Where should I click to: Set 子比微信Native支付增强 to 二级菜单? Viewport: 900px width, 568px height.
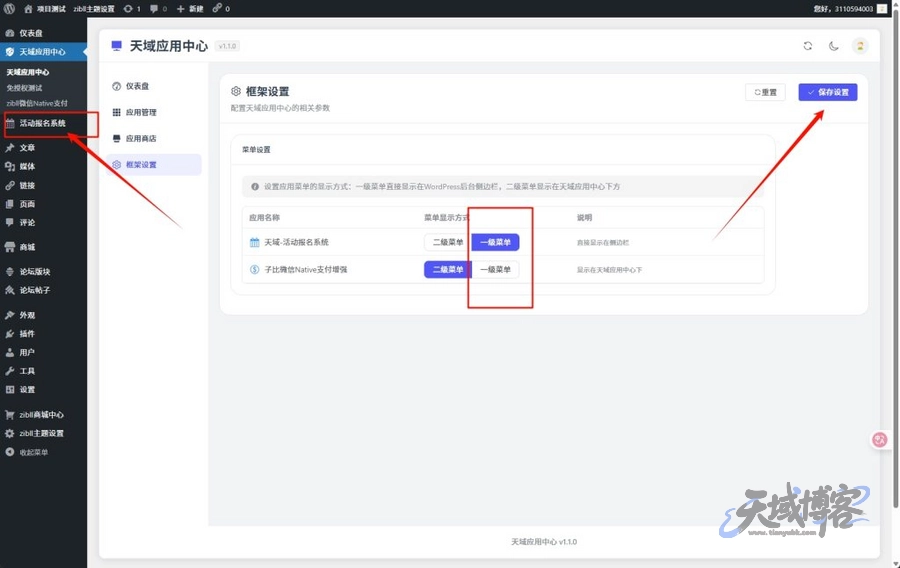coord(448,269)
